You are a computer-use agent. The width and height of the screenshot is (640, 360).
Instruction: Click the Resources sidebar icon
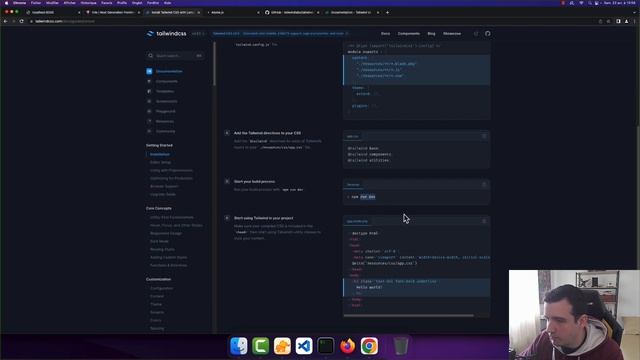click(x=149, y=121)
